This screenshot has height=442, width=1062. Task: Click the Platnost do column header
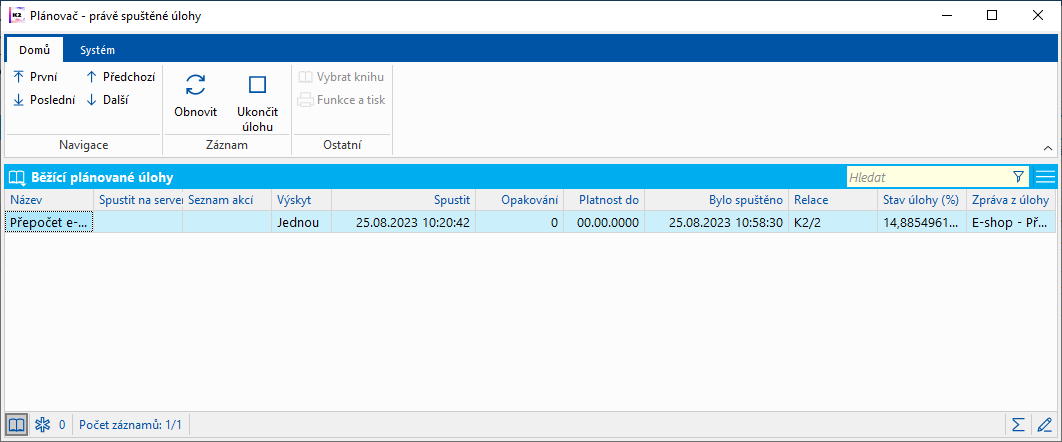(x=604, y=200)
